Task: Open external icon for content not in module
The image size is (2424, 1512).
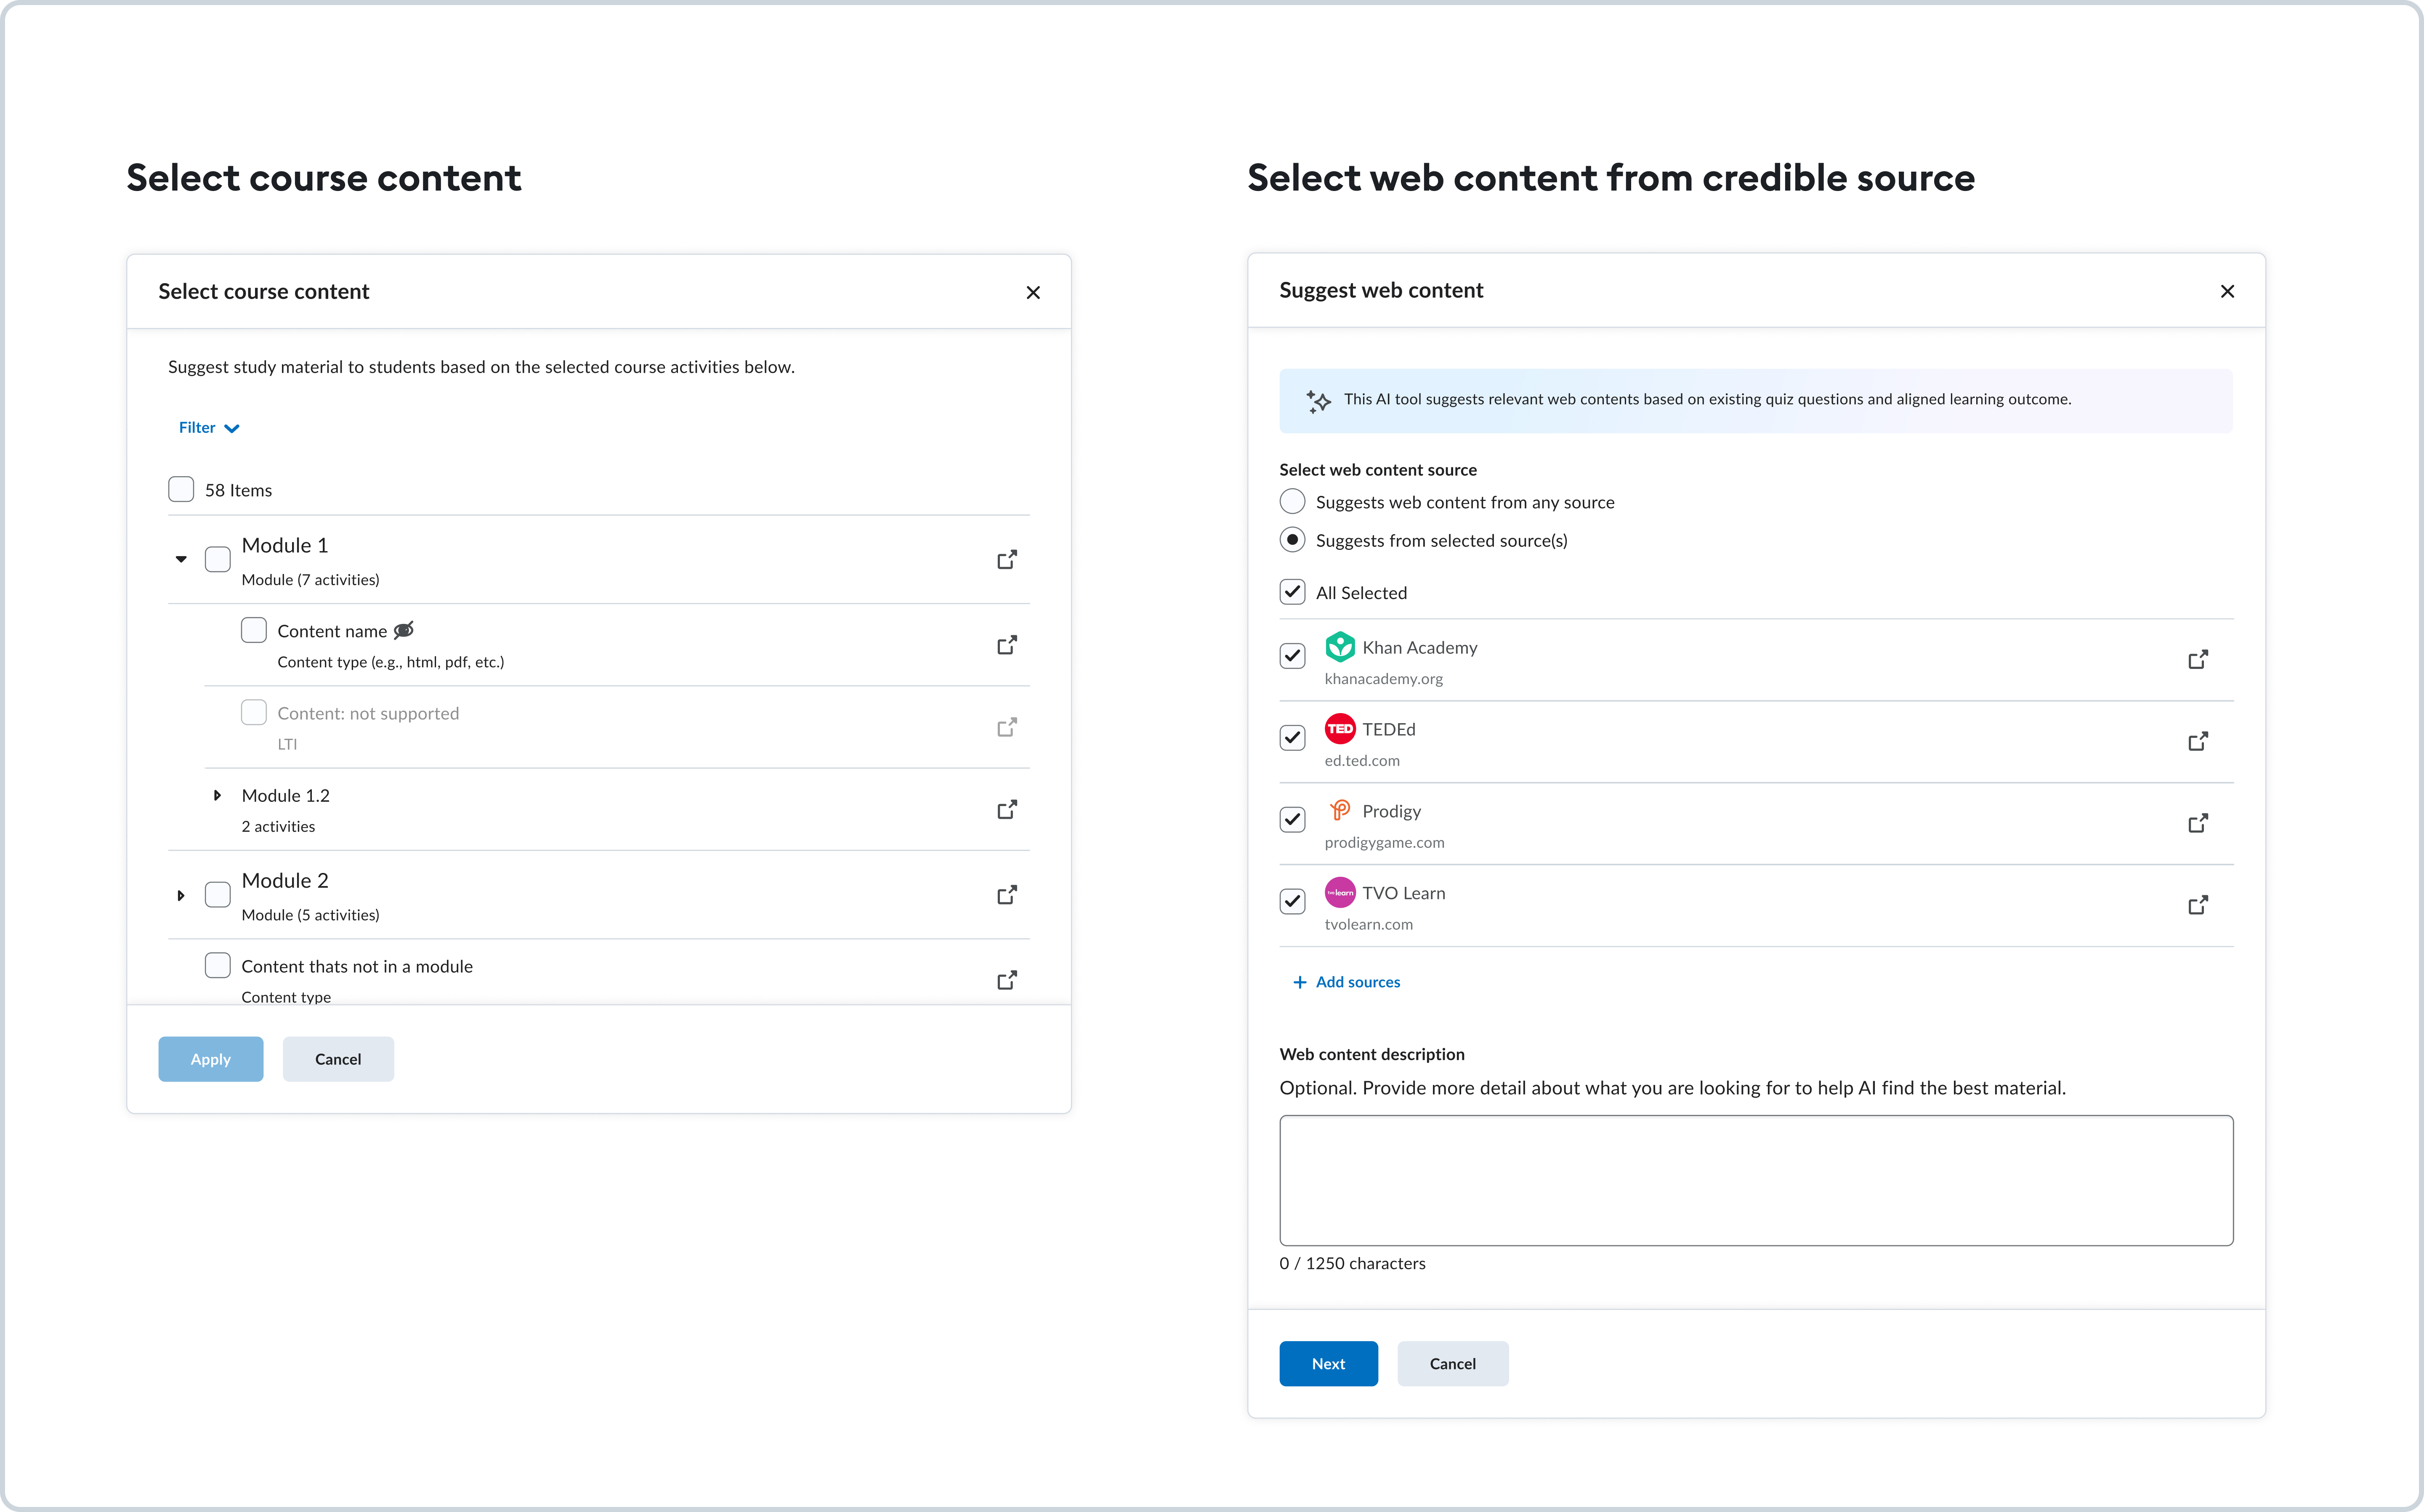Action: click(x=1007, y=980)
